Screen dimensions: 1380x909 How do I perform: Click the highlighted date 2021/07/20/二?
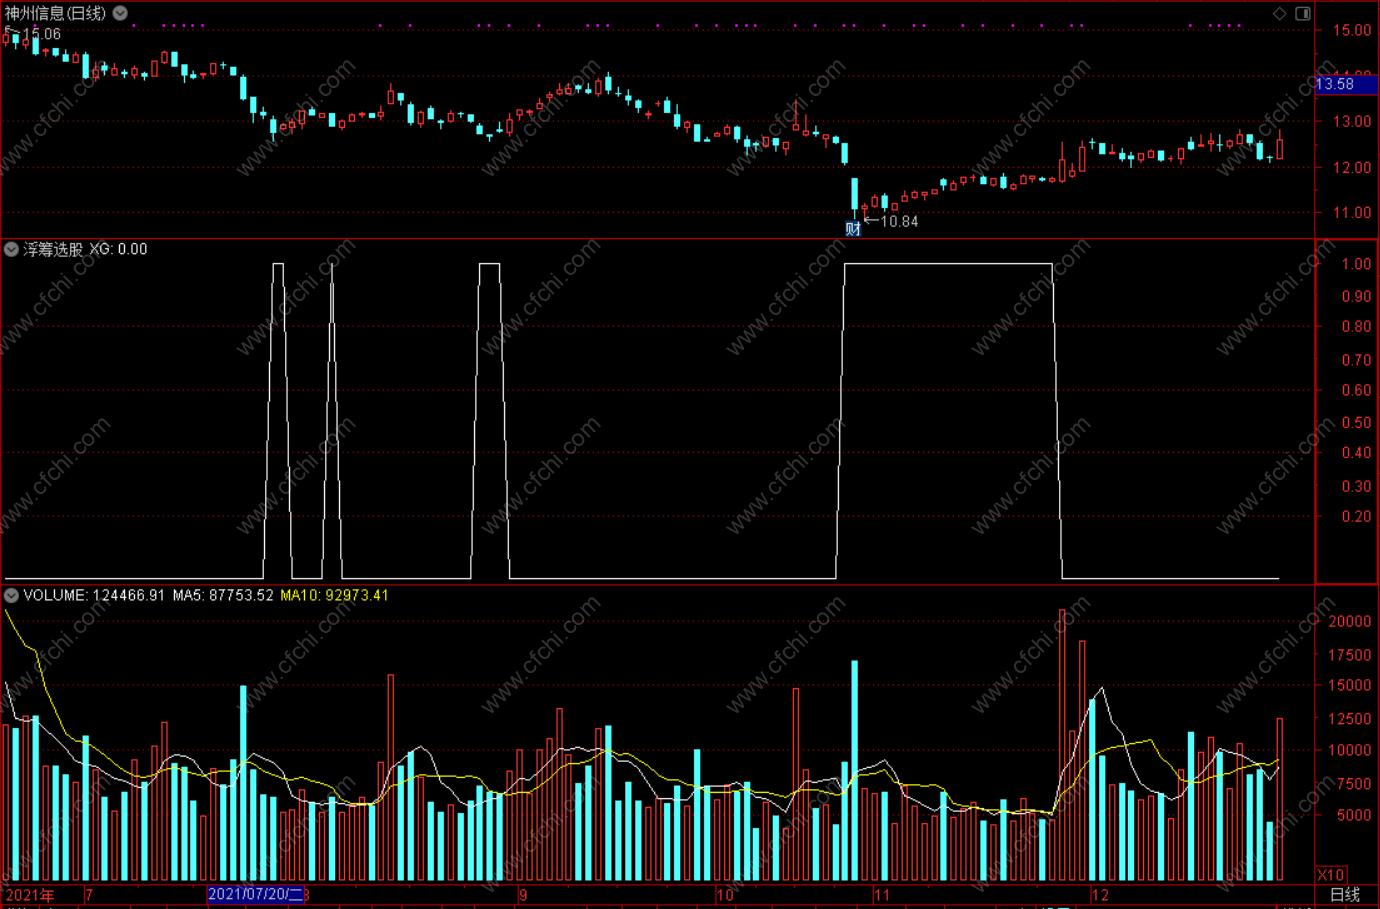pos(255,894)
